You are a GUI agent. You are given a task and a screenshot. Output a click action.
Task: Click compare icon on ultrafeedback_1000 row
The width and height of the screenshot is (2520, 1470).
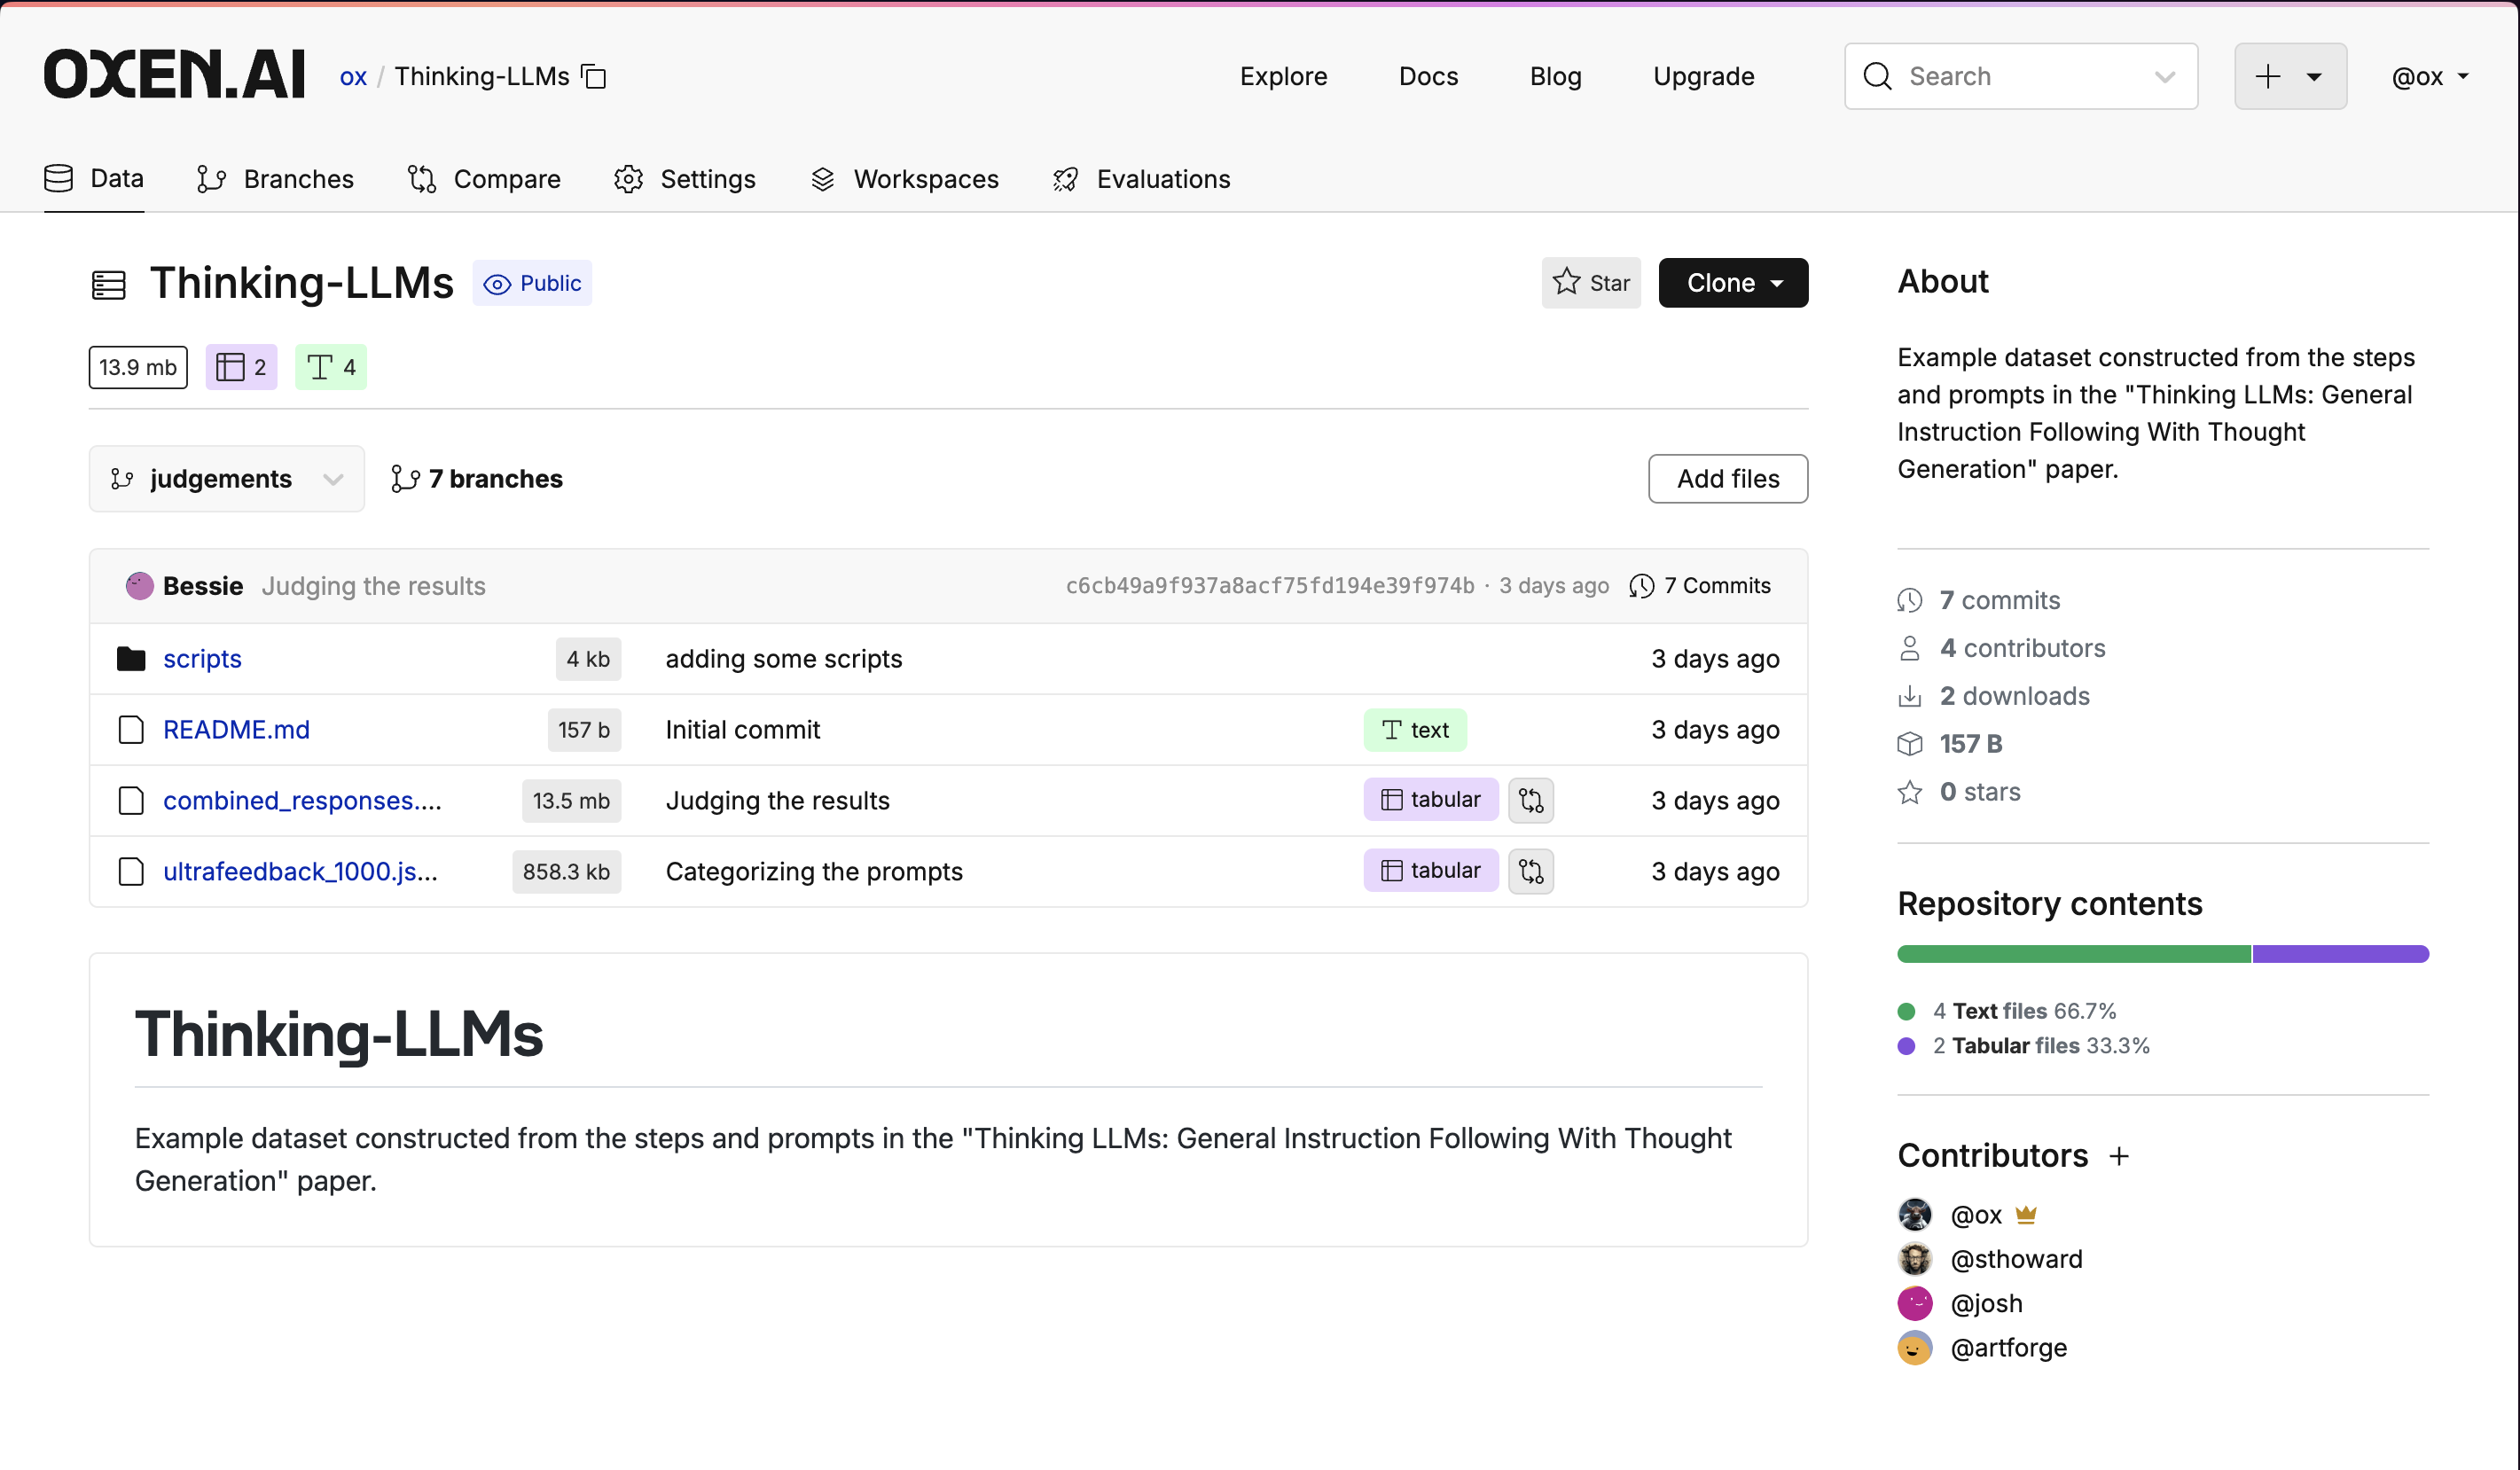pos(1530,871)
